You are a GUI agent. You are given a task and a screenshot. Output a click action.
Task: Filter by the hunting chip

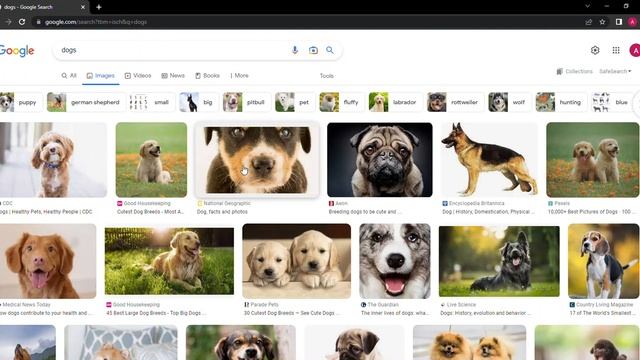click(562, 102)
